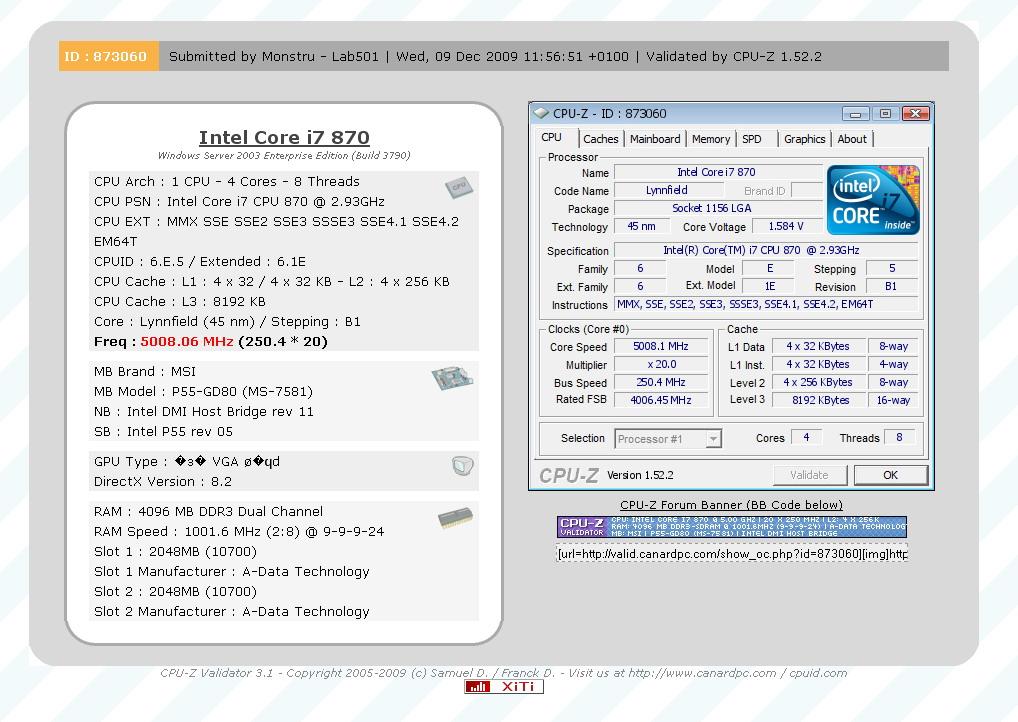Click the XiTi statistics badge
The height and width of the screenshot is (722, 1018).
coord(504,687)
